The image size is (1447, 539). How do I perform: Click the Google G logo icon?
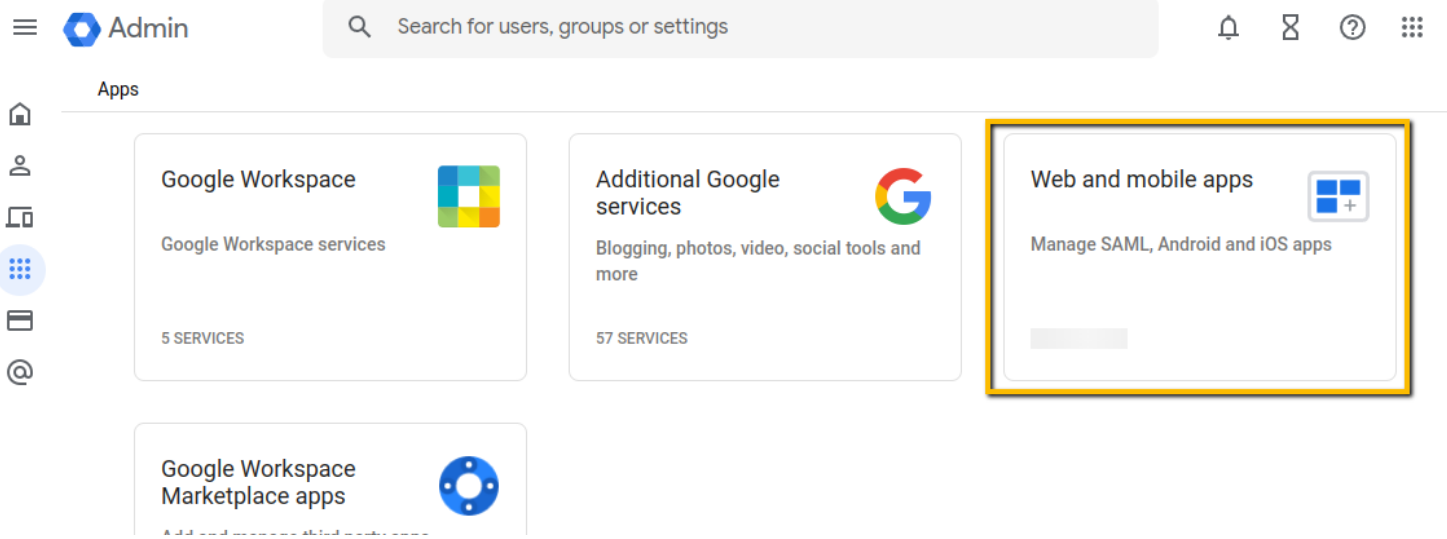(903, 196)
